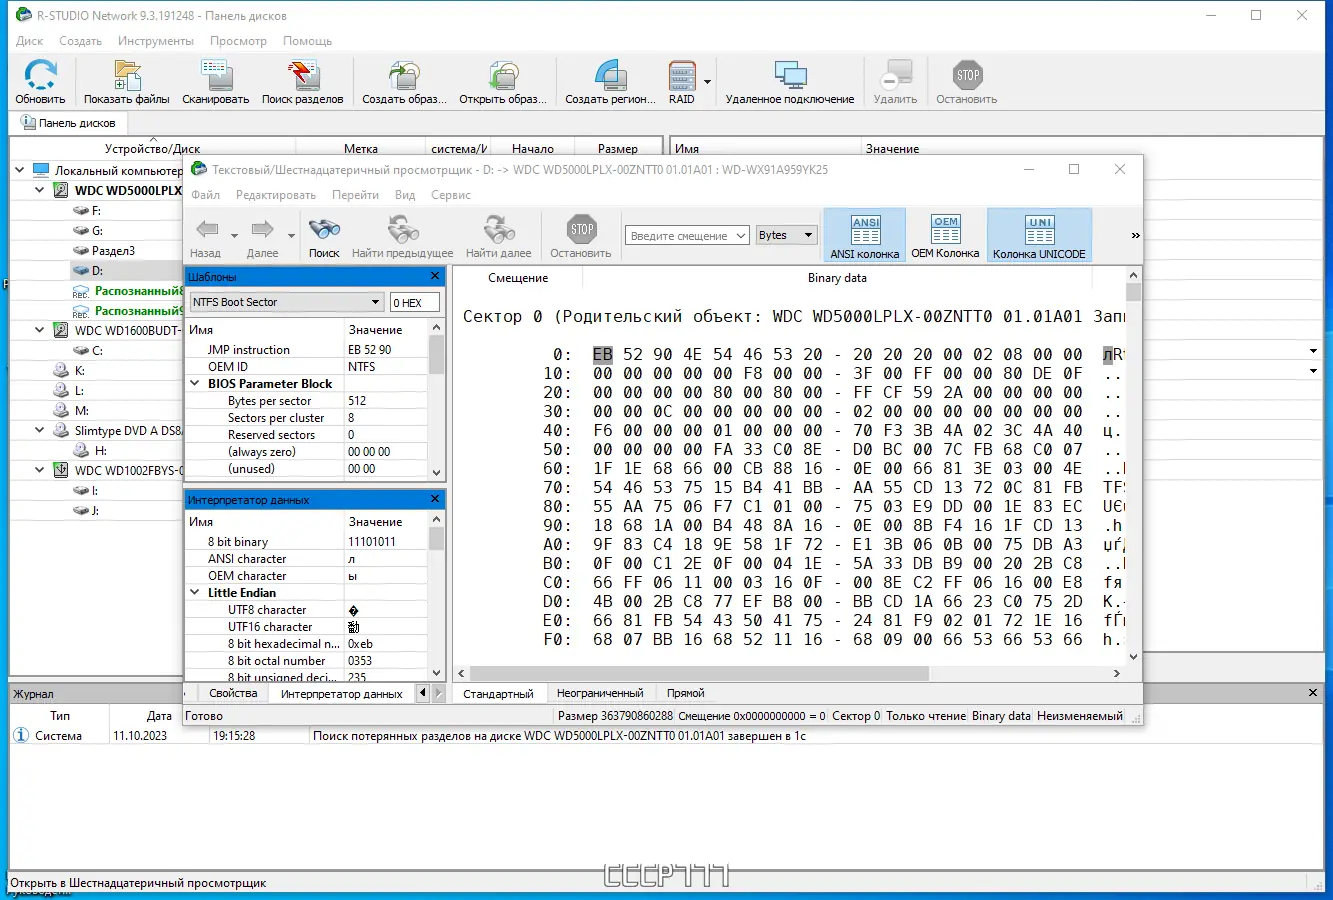Toggle the OEM Колонка display
Image resolution: width=1333 pixels, height=900 pixels.
point(945,235)
